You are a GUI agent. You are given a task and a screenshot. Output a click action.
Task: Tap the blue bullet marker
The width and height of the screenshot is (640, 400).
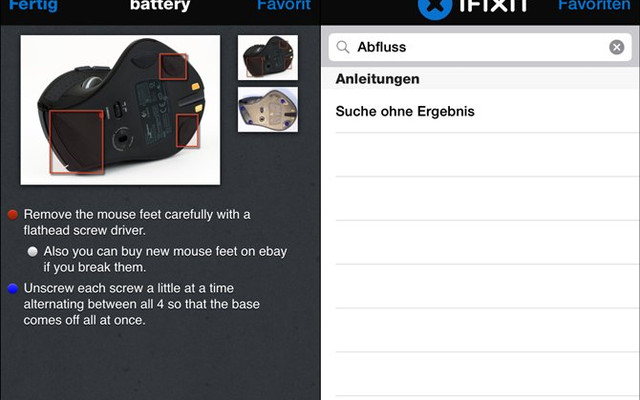[x=13, y=289]
